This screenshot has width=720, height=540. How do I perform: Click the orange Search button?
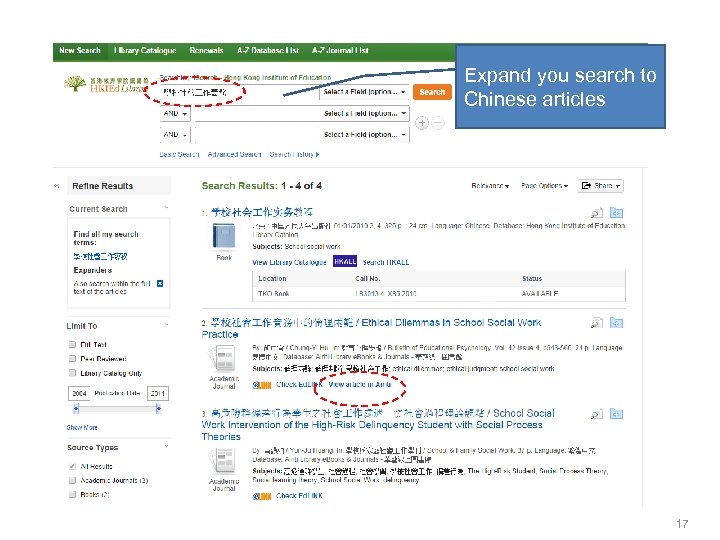pos(432,92)
